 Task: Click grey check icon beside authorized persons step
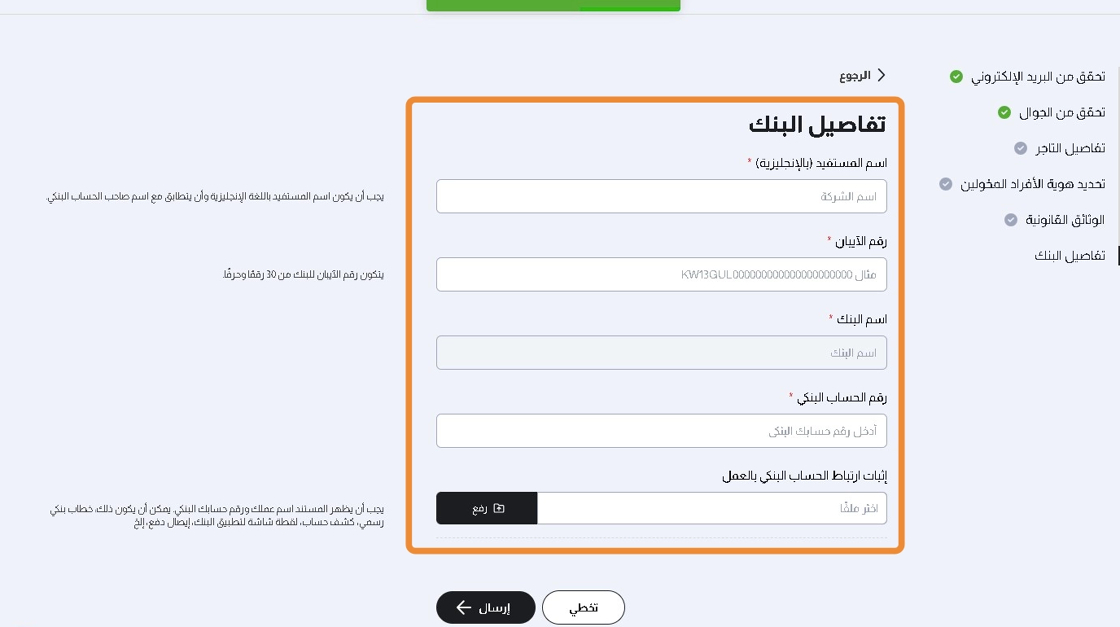[945, 184]
